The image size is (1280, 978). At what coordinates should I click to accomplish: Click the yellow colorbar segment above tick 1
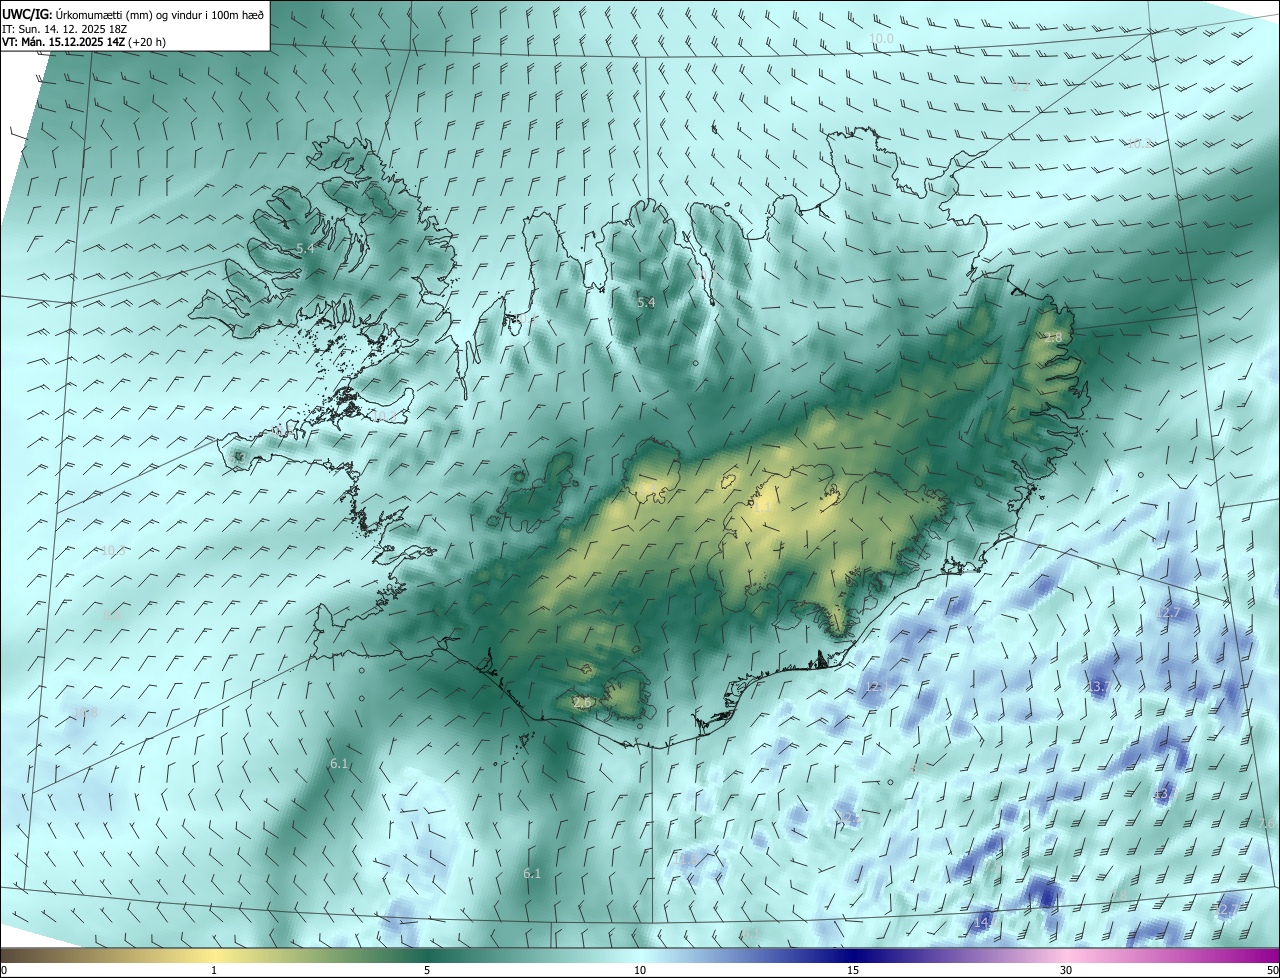(215, 955)
